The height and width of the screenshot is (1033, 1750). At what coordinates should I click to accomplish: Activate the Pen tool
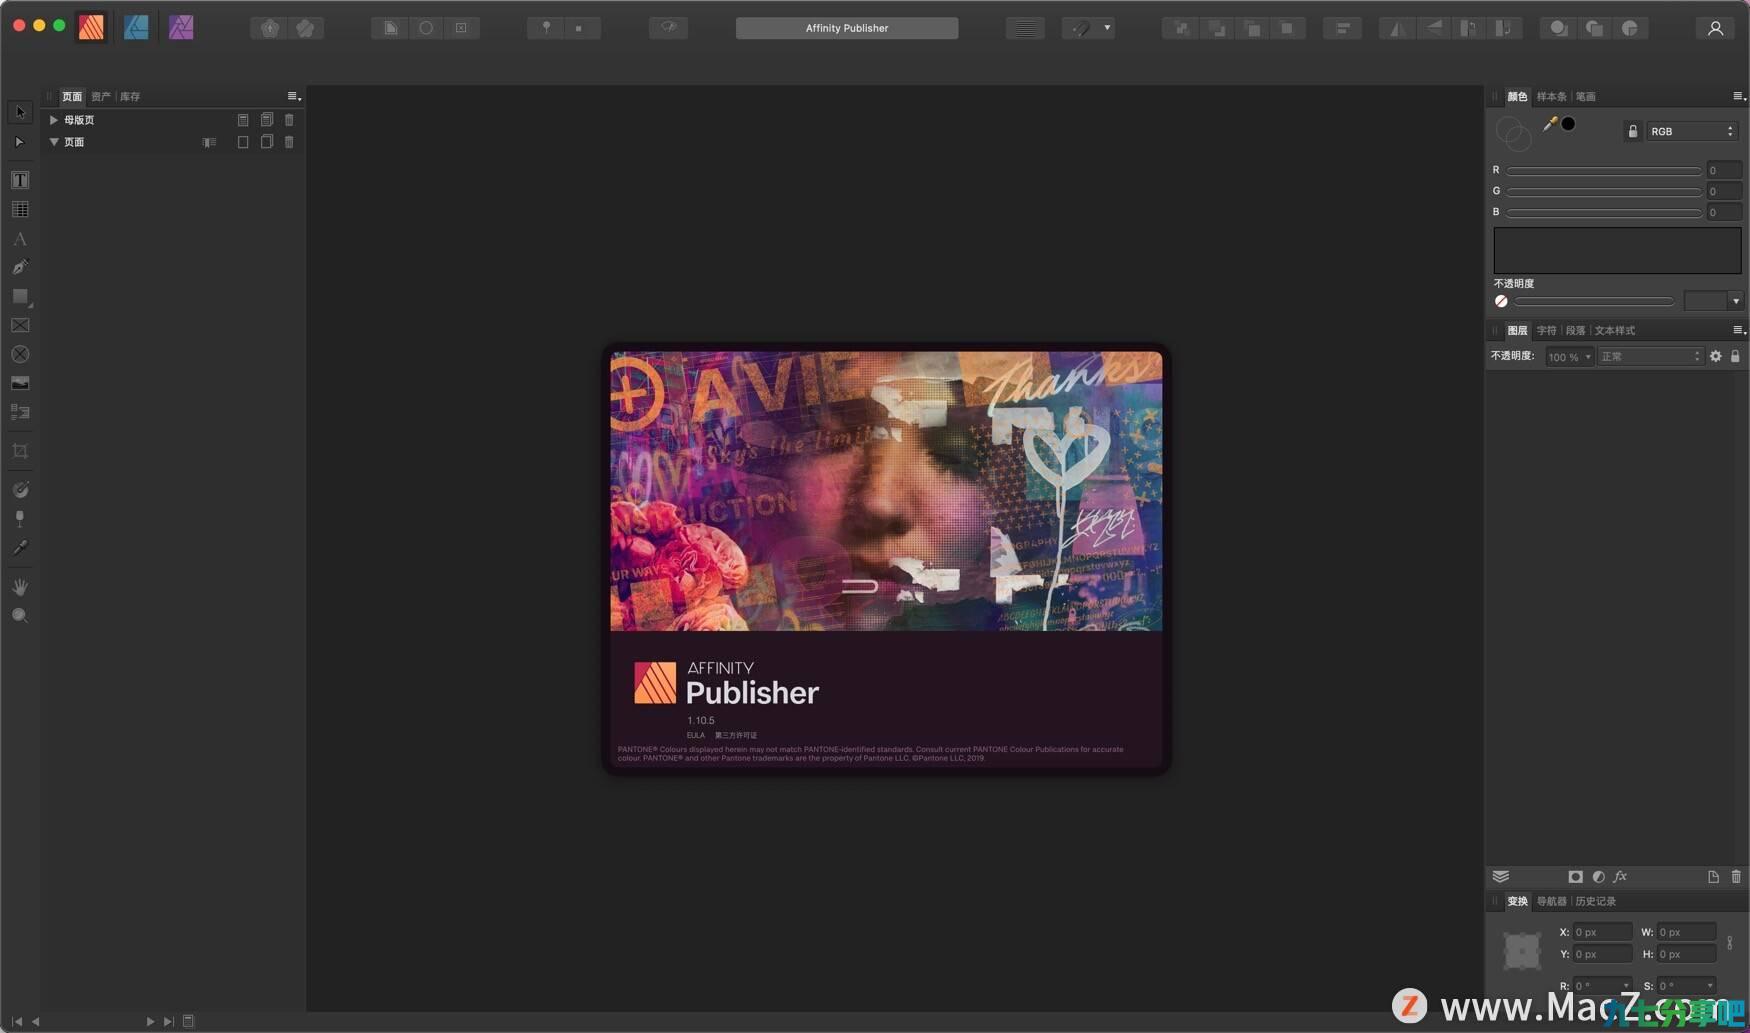[20, 267]
